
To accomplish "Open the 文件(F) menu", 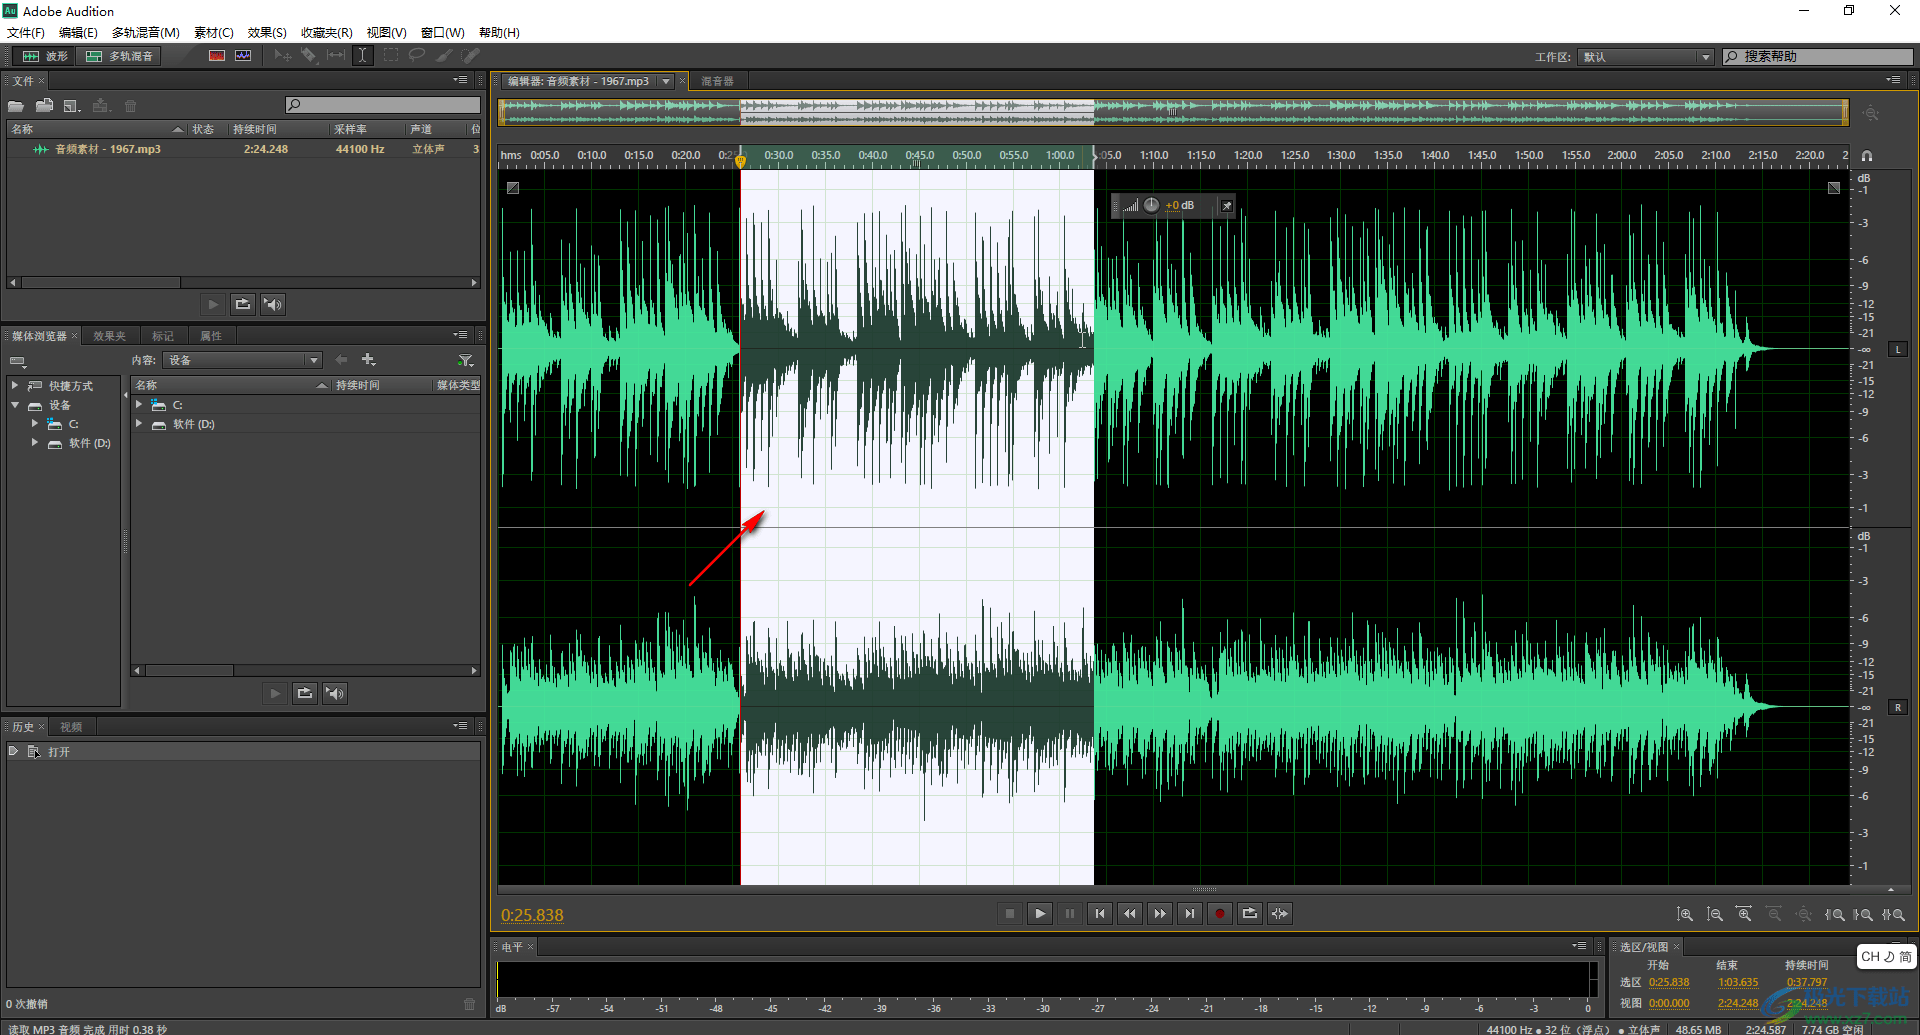I will point(26,33).
